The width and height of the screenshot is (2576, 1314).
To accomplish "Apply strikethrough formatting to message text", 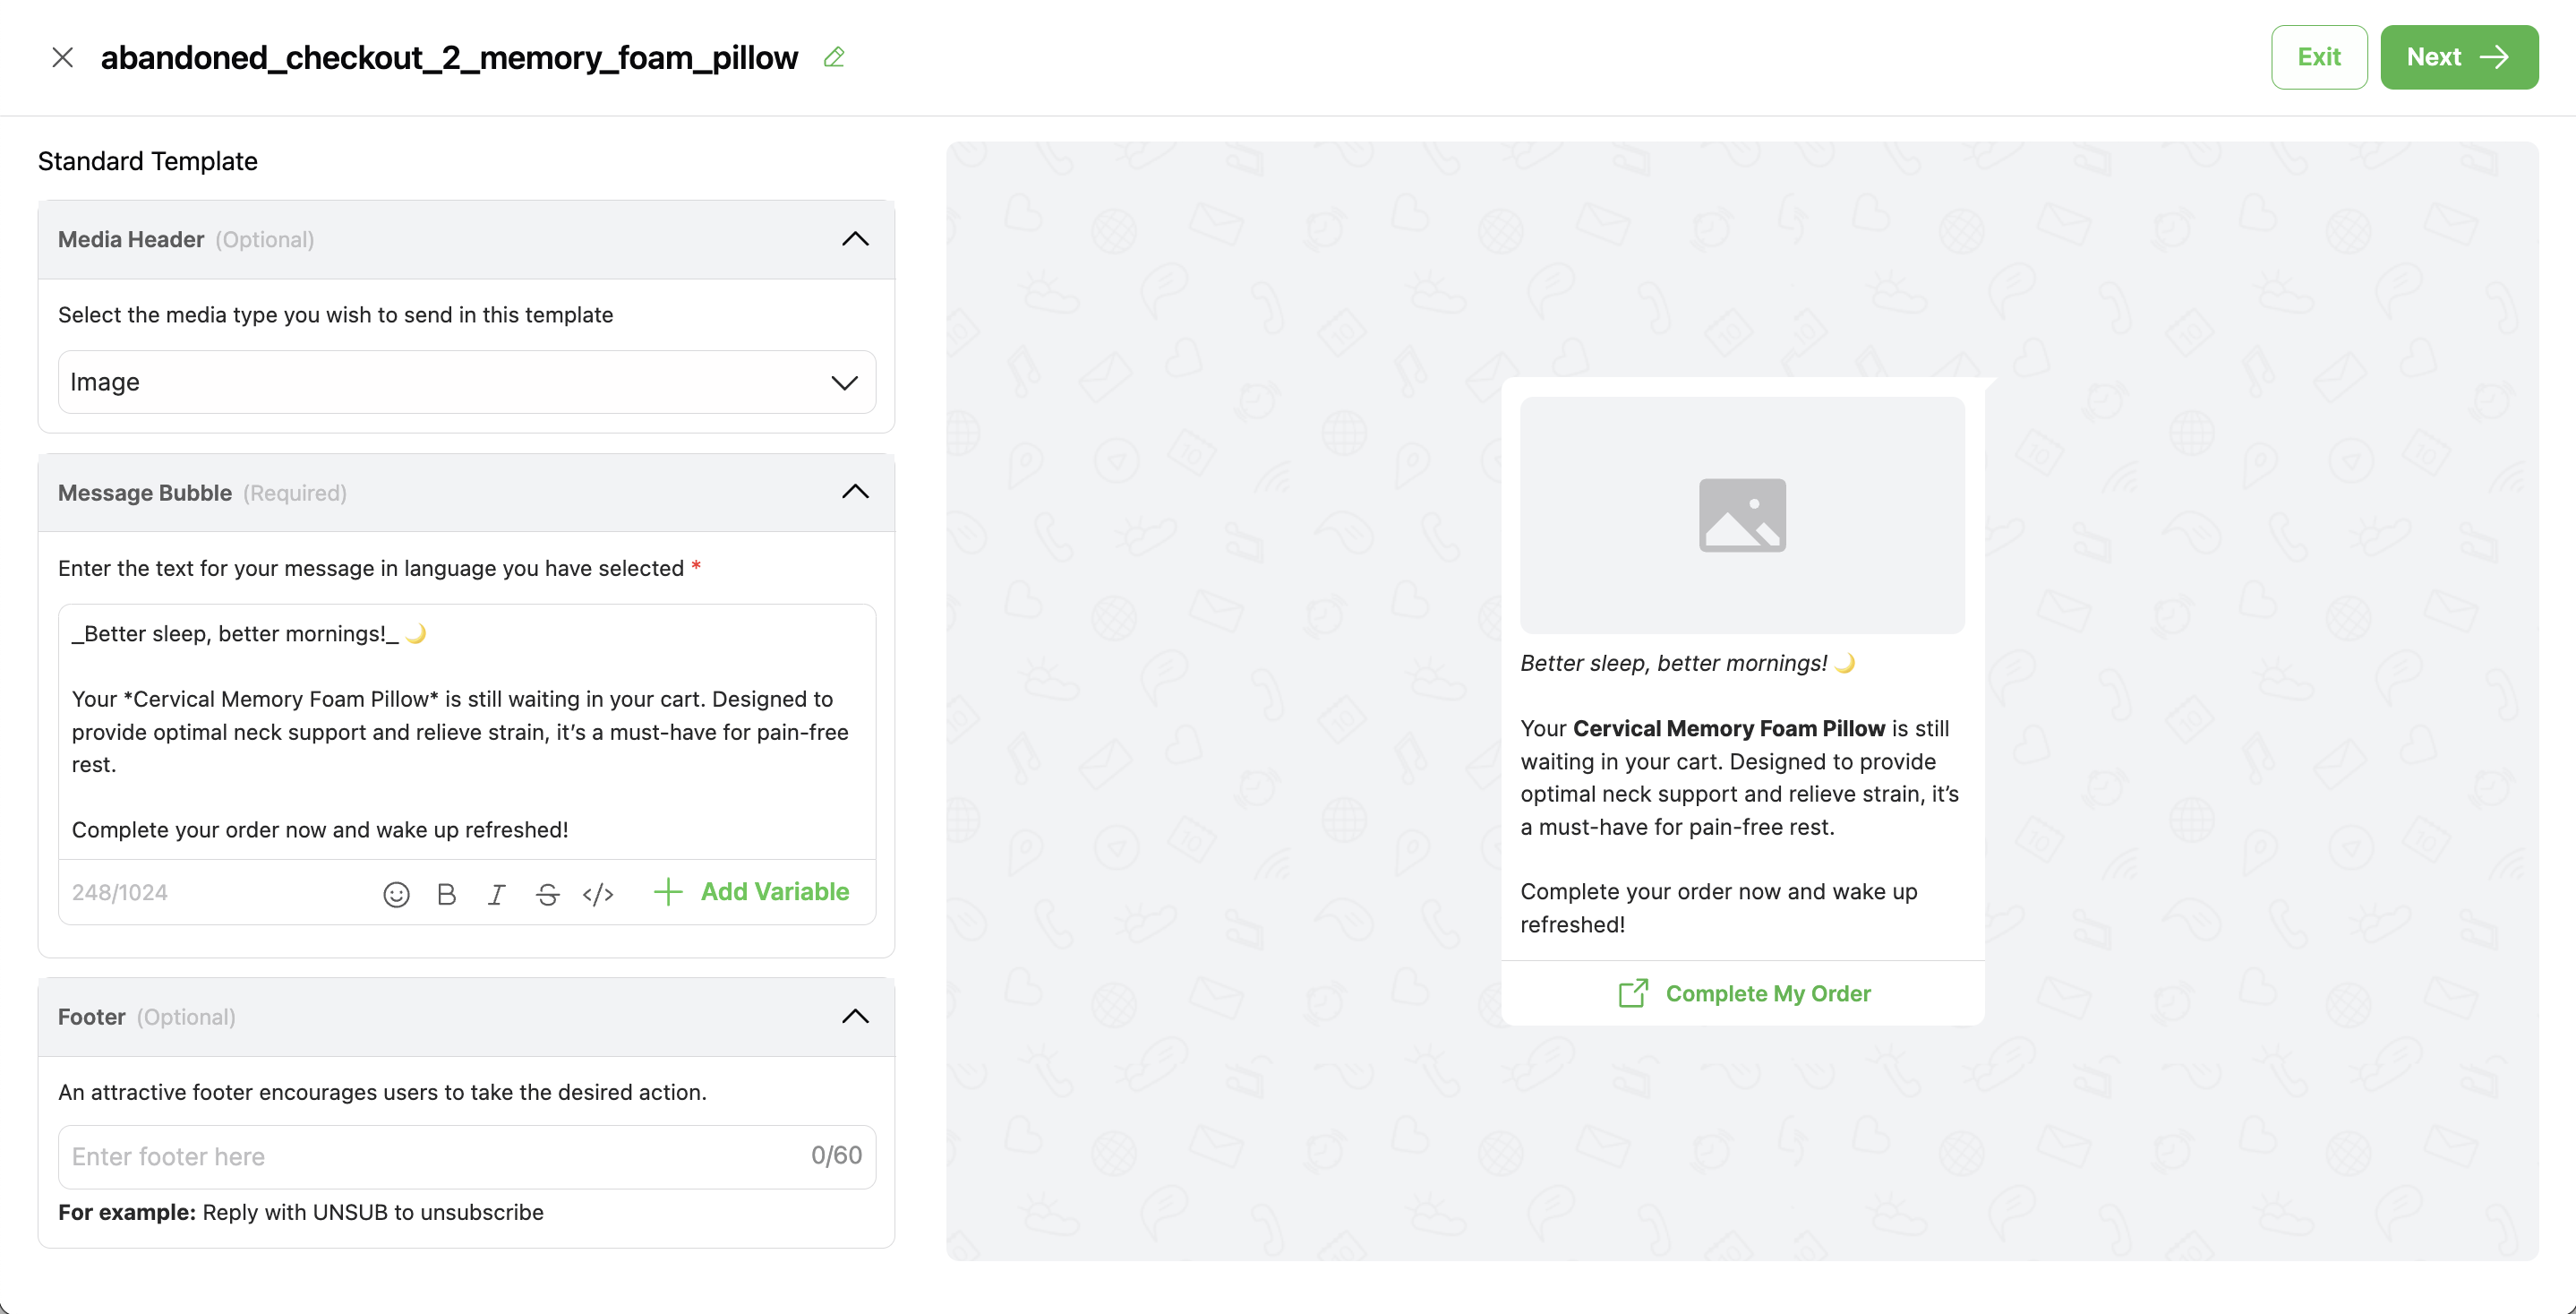I will point(547,894).
